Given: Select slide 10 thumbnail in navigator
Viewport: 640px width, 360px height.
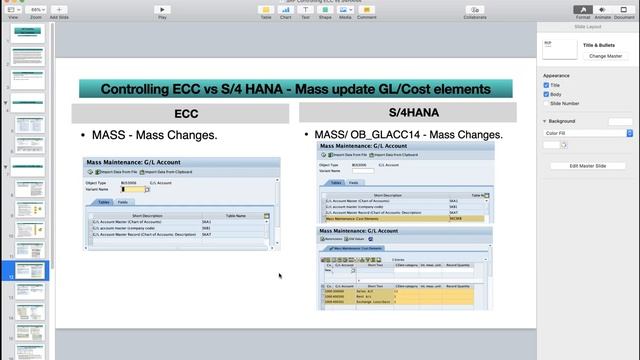Looking at the screenshot, I should pyautogui.click(x=30, y=229).
